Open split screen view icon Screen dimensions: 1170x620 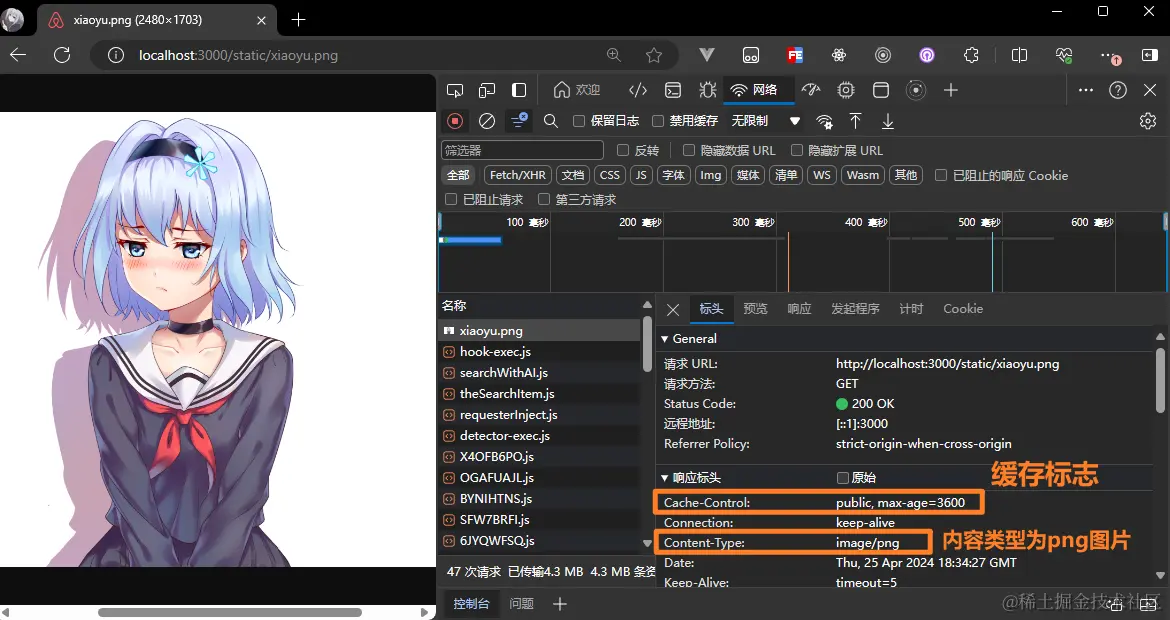[x=1019, y=55]
